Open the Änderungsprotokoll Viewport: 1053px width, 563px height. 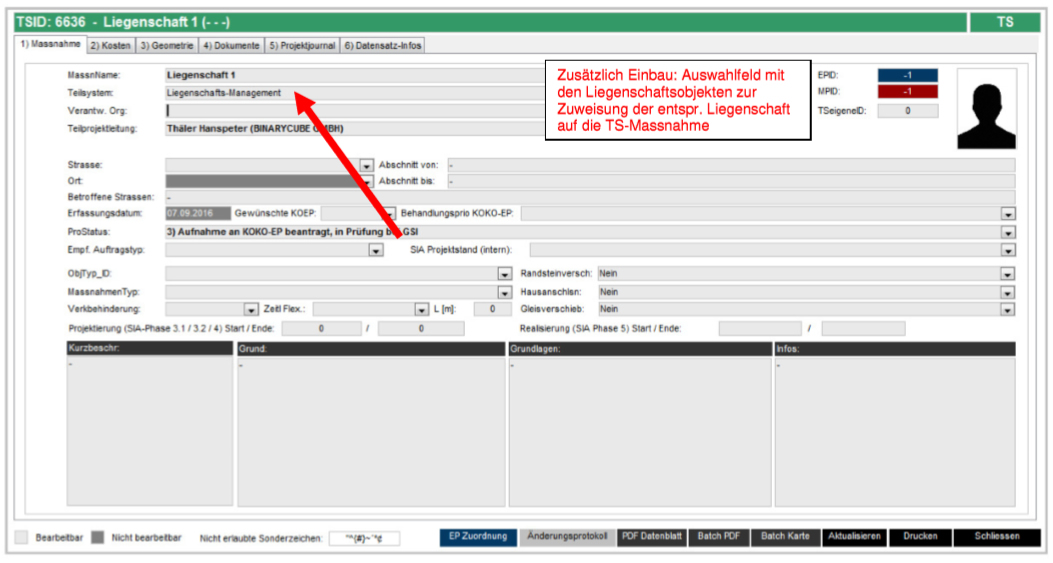click(x=567, y=537)
